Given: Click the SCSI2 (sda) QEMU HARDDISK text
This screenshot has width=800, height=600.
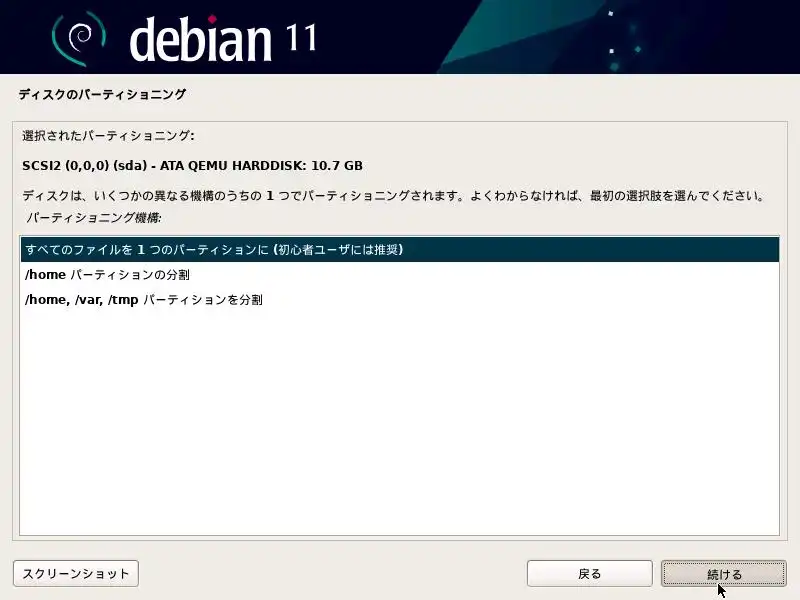Looking at the screenshot, I should [192, 166].
